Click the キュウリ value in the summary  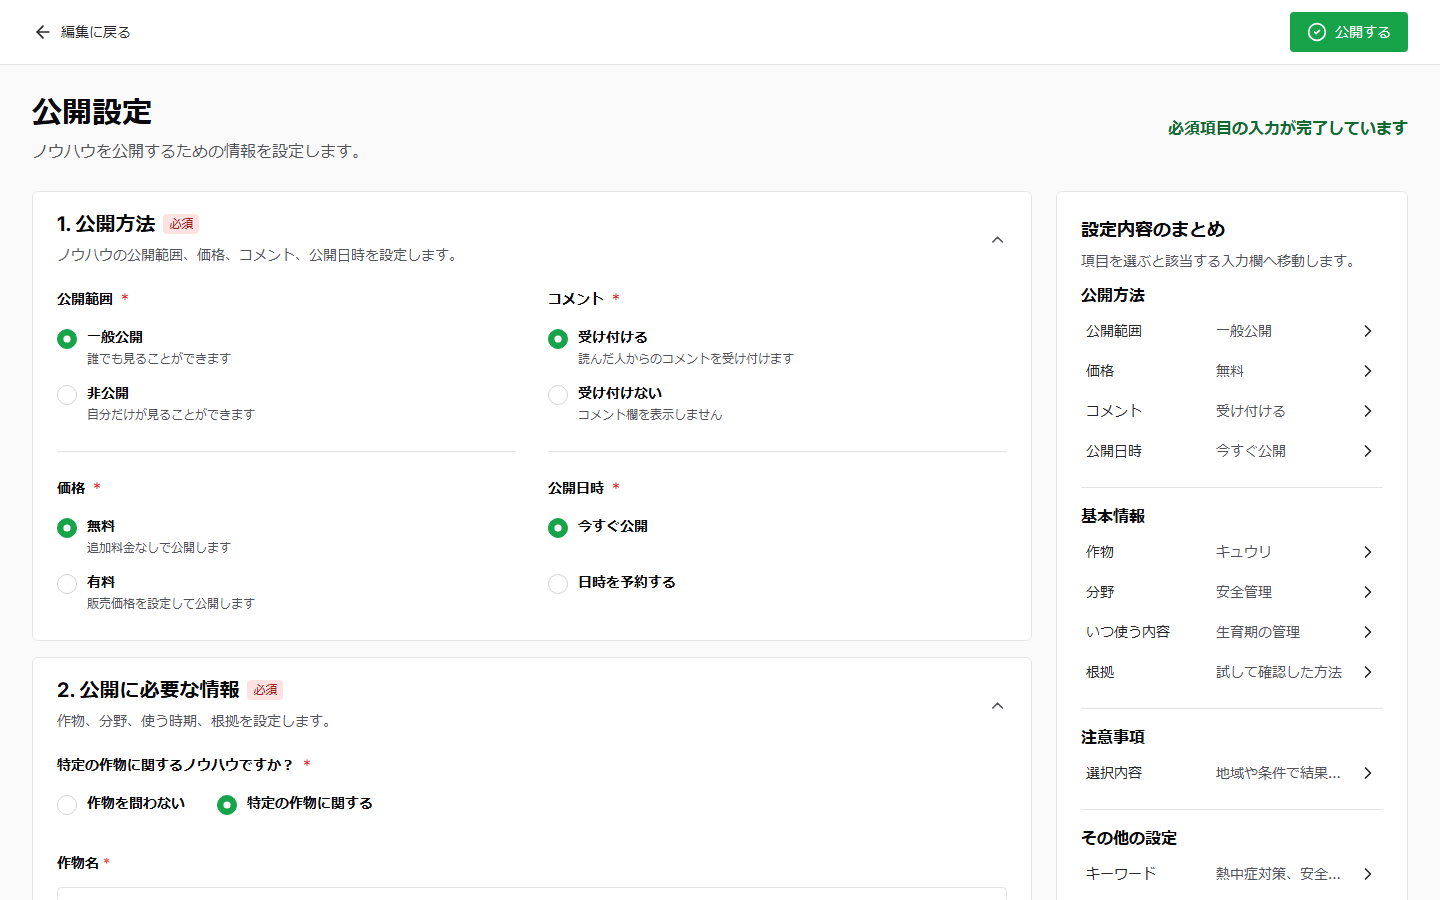tap(1244, 552)
